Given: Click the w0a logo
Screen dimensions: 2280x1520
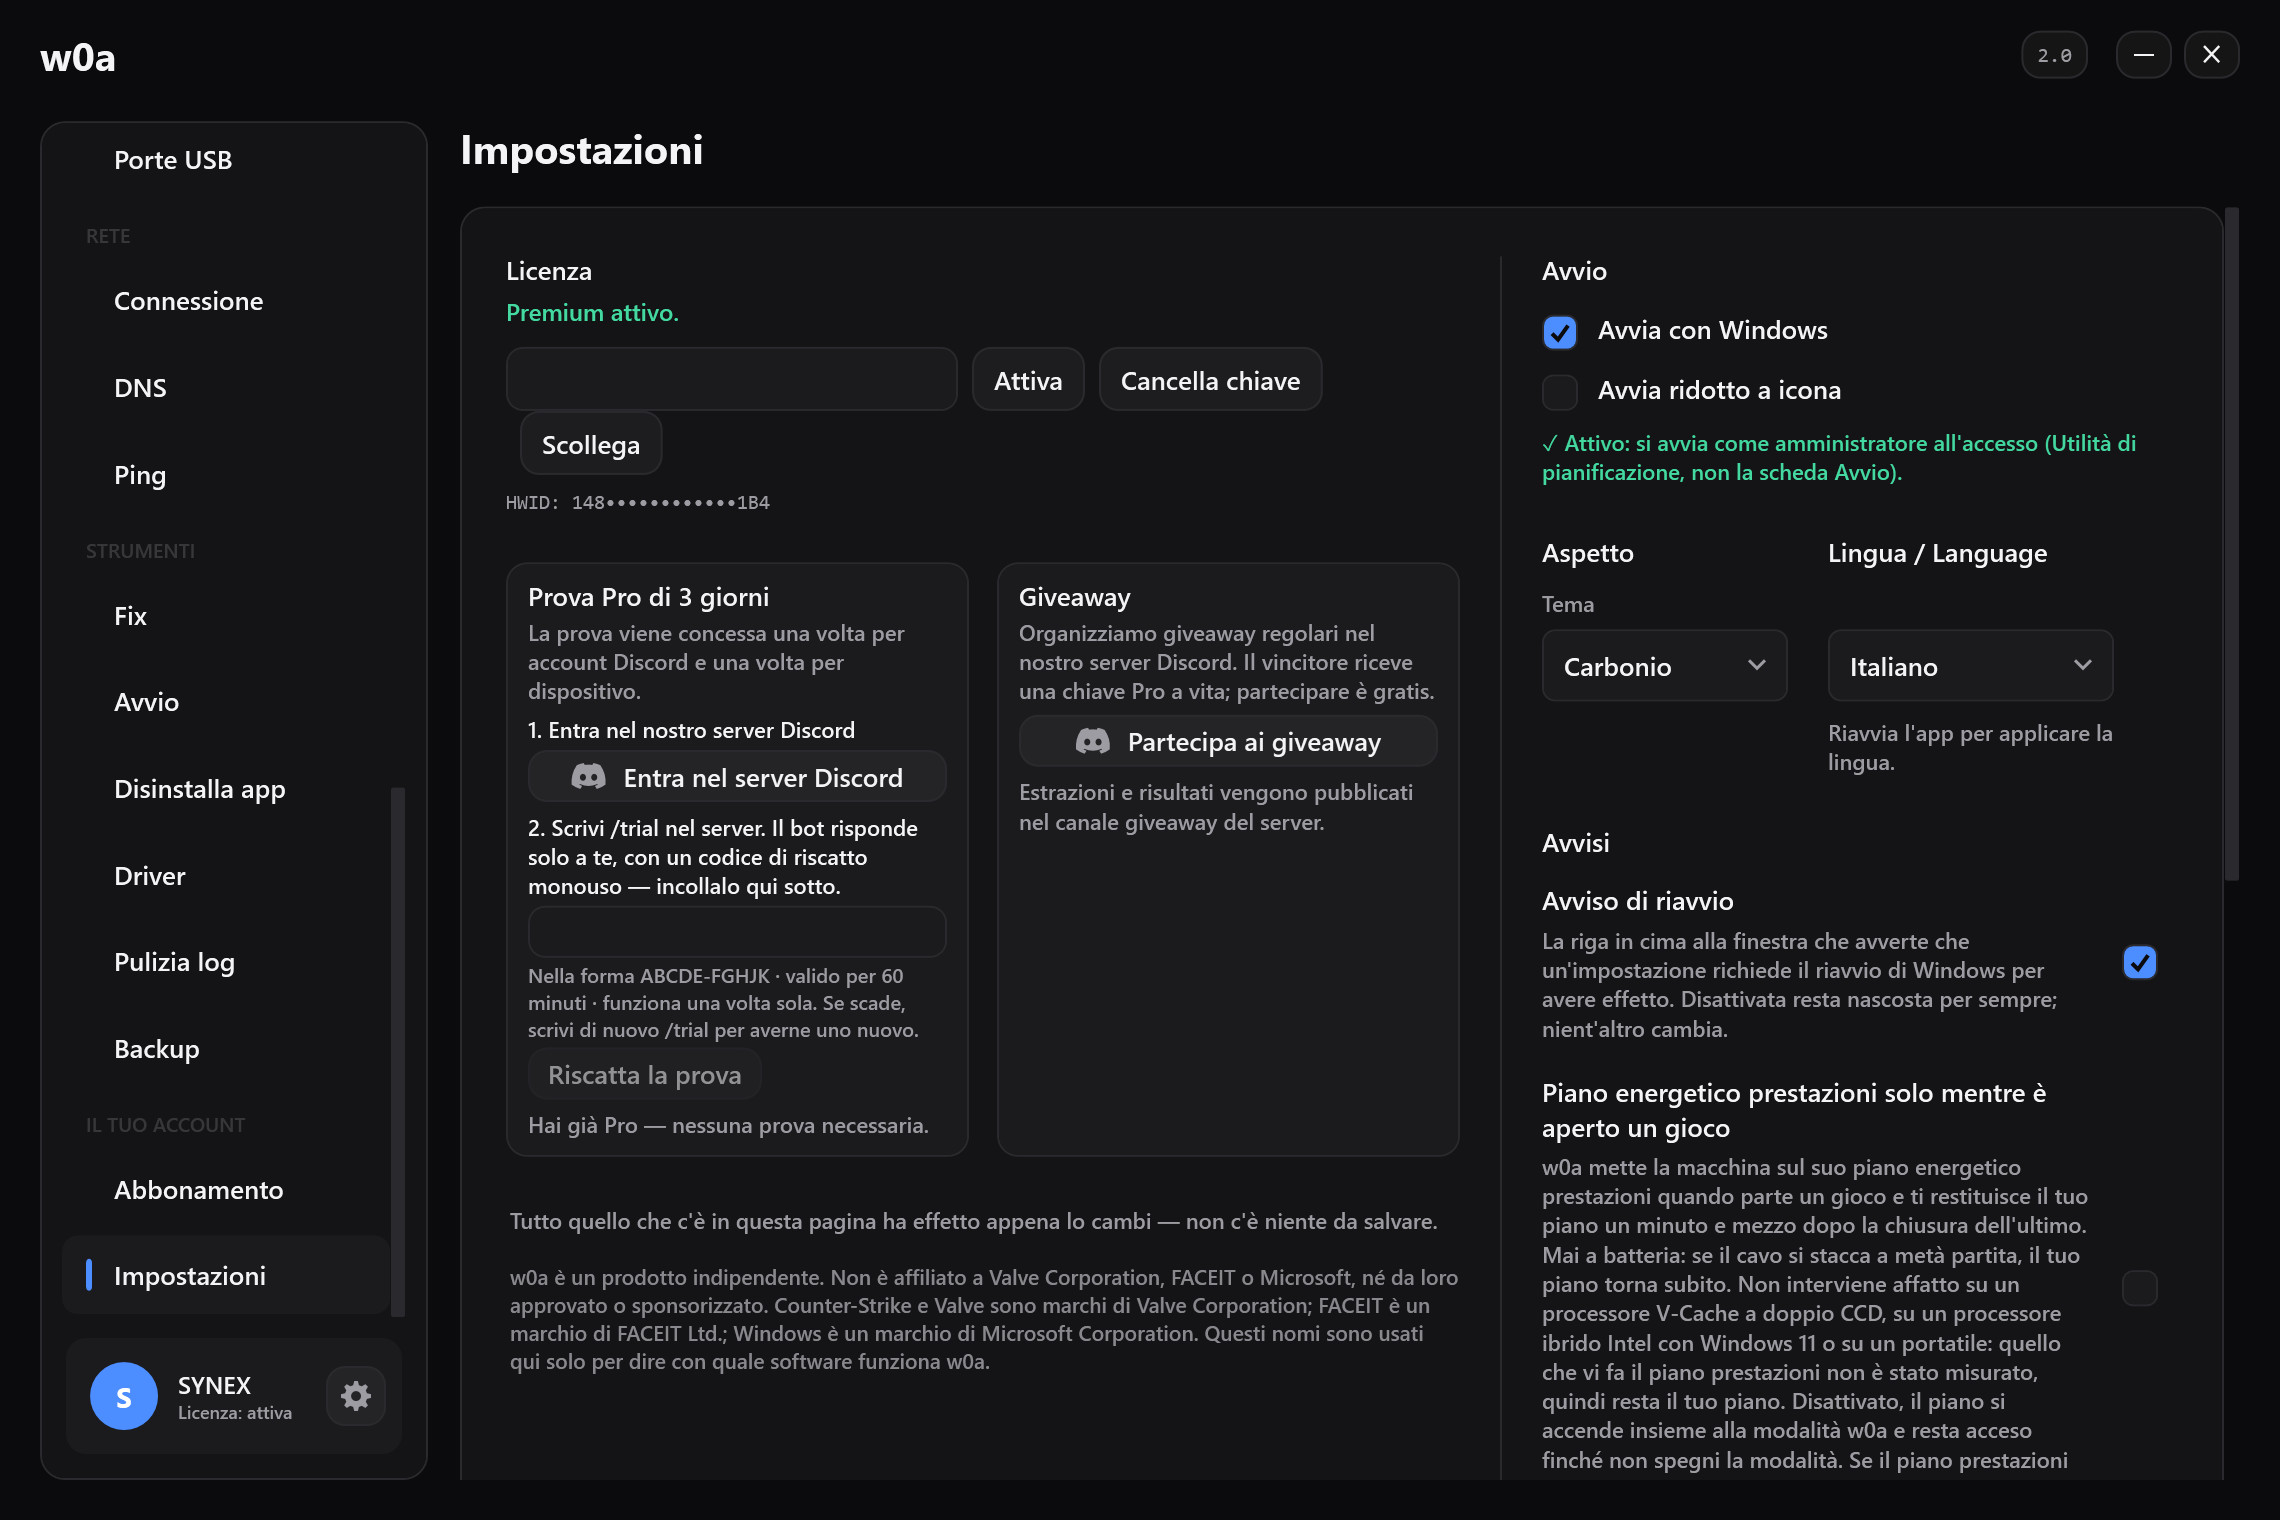Looking at the screenshot, I should tap(78, 57).
